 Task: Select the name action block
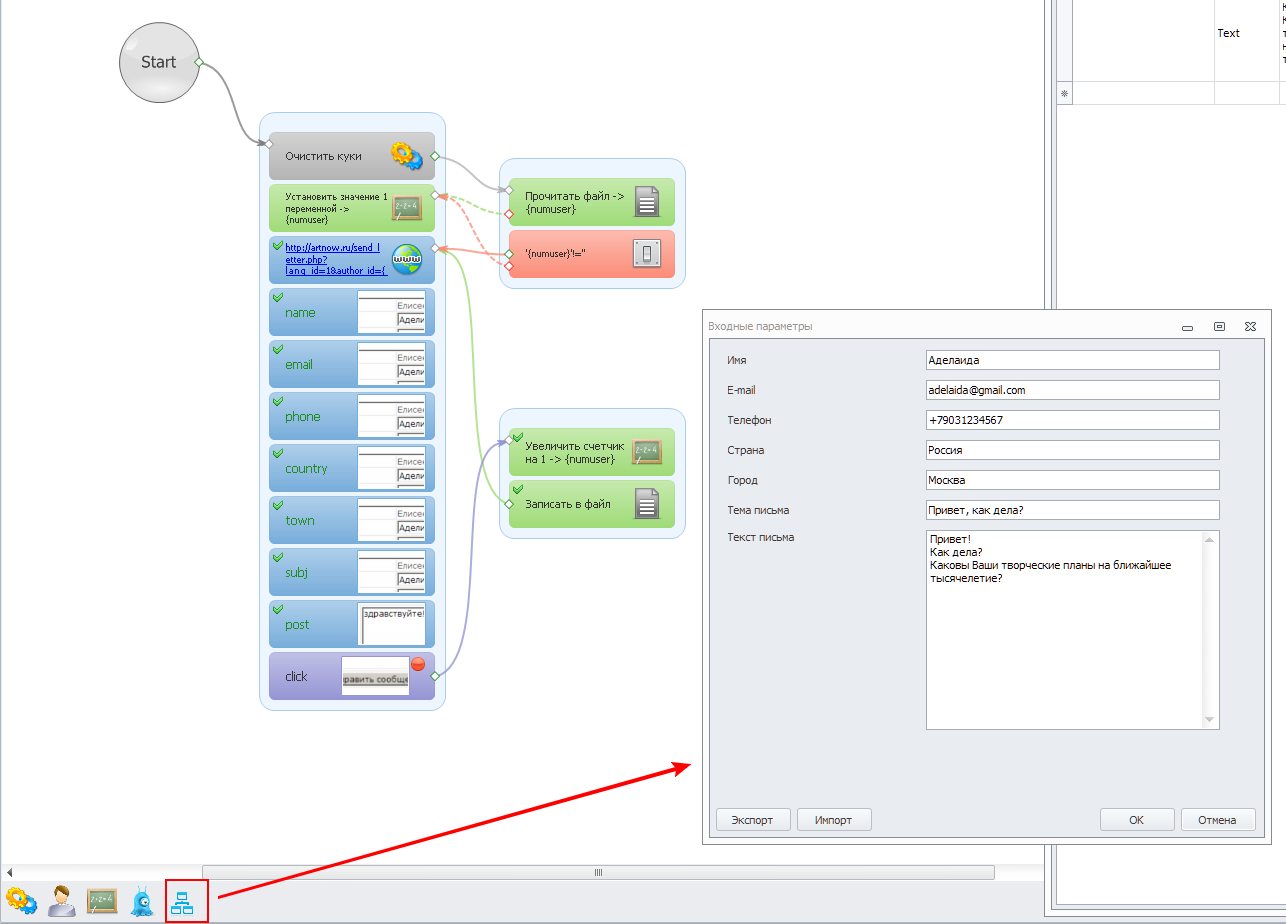pos(352,312)
